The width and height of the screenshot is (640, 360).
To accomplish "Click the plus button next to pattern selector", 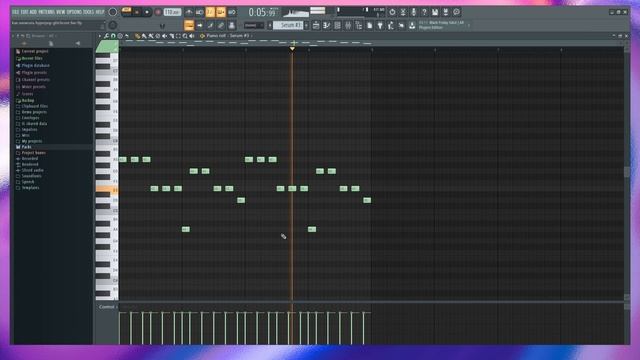I will point(306,25).
